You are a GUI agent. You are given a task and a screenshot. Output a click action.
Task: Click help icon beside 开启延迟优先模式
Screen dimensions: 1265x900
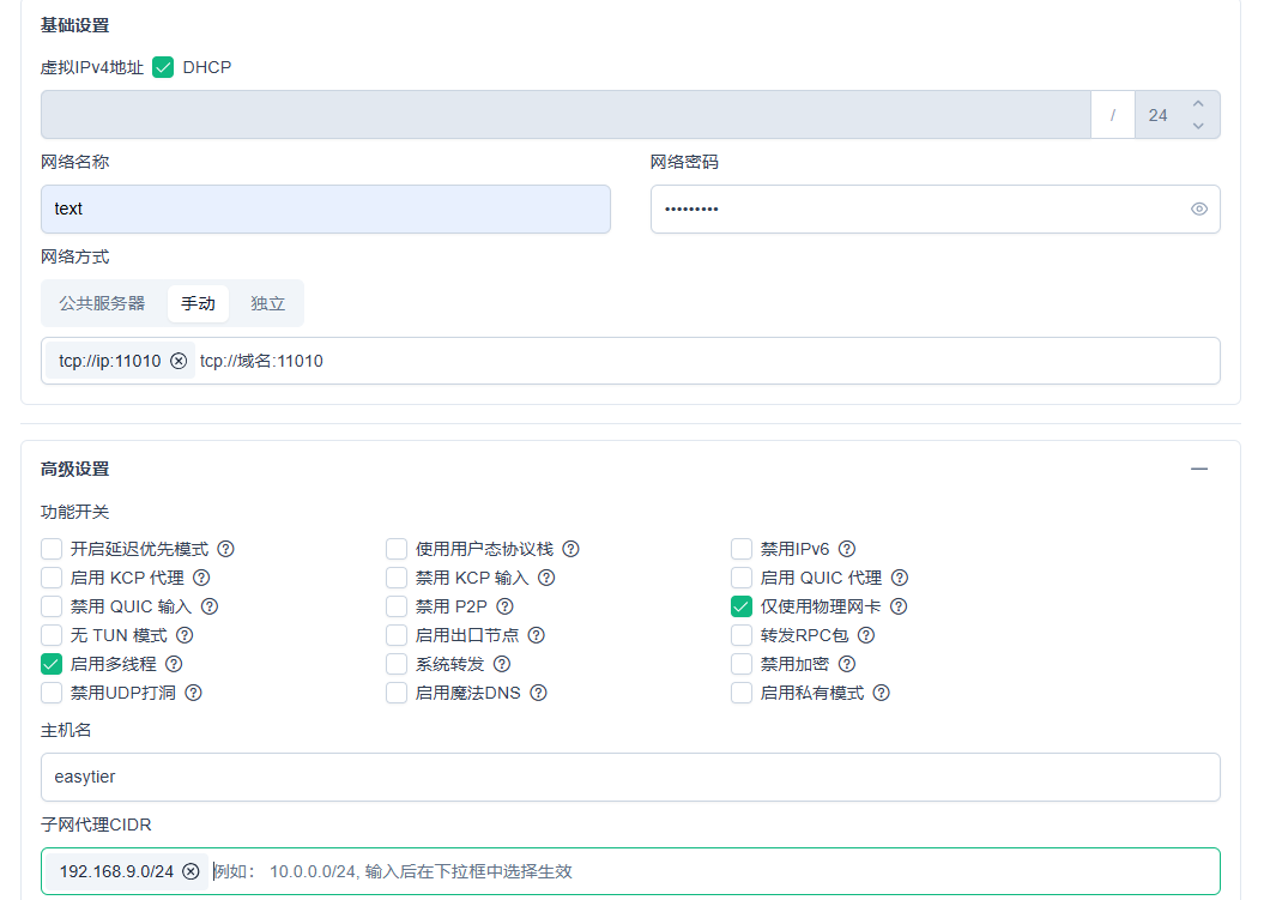pos(226,549)
